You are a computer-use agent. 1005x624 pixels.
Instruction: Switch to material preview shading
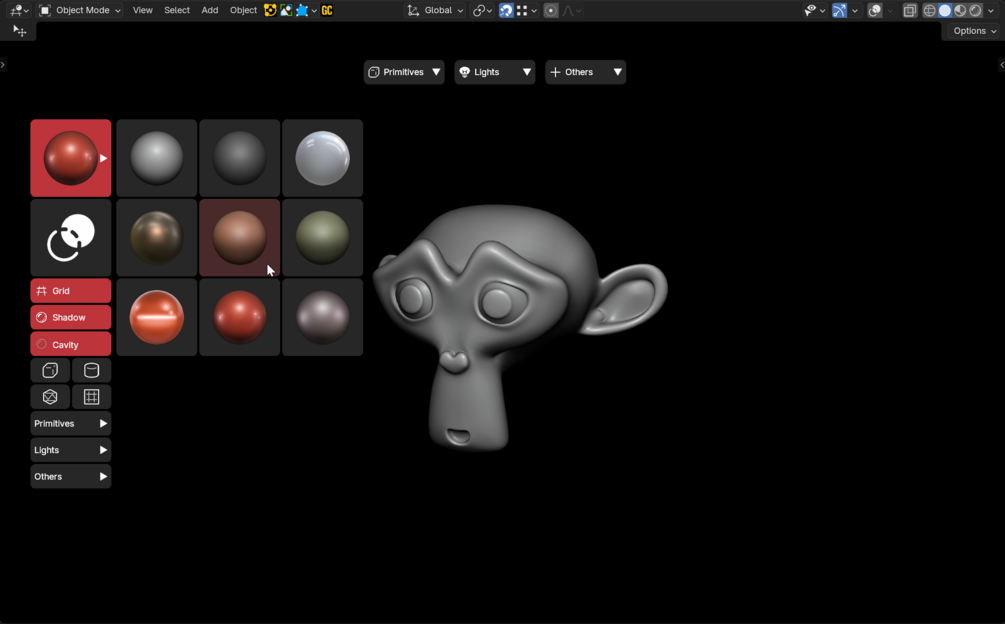click(x=960, y=10)
